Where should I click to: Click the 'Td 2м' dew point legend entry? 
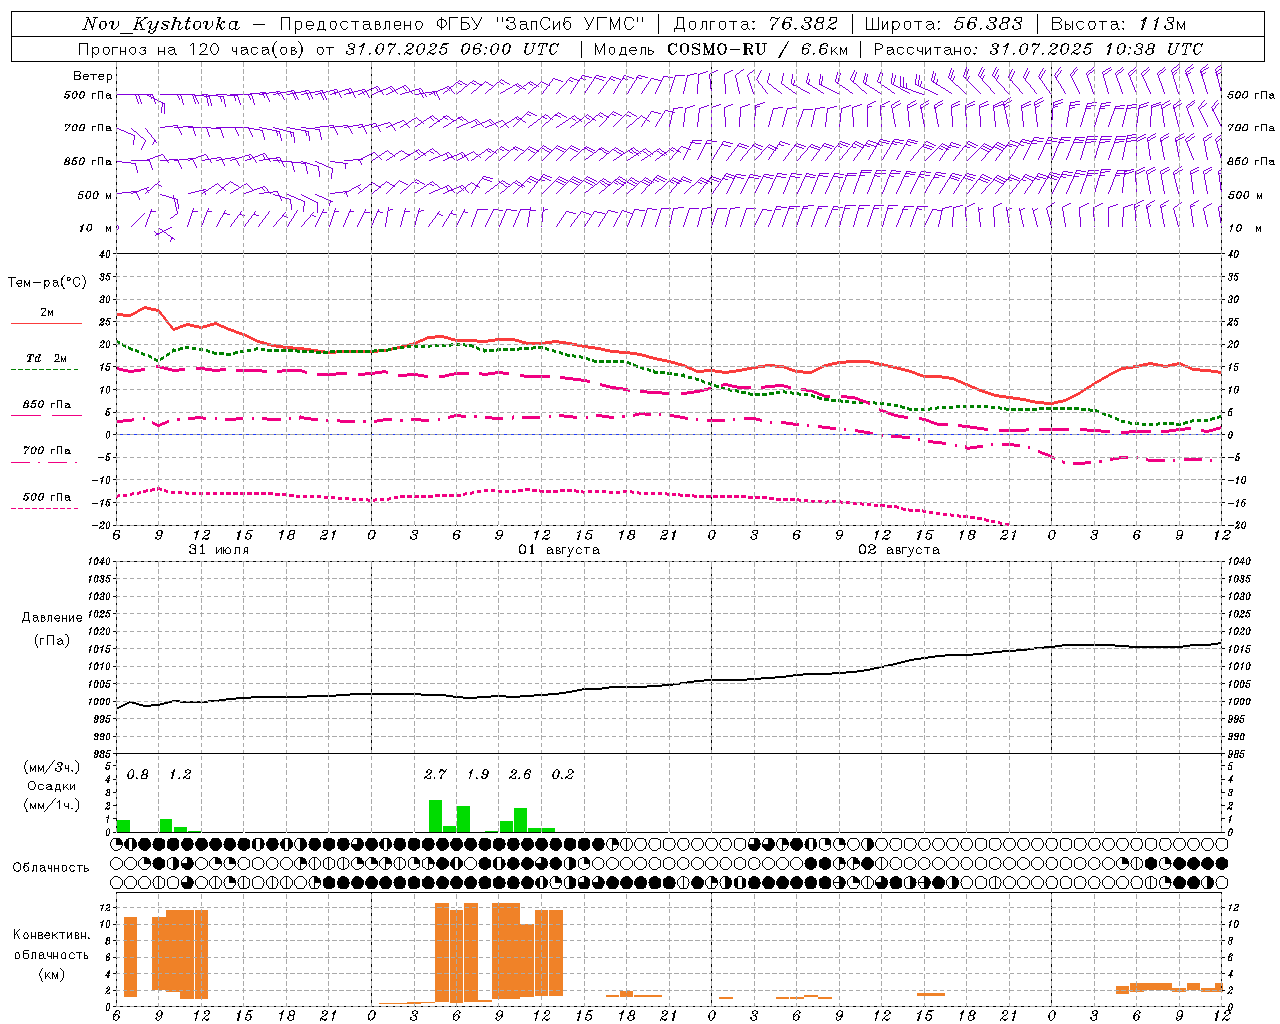click(46, 358)
